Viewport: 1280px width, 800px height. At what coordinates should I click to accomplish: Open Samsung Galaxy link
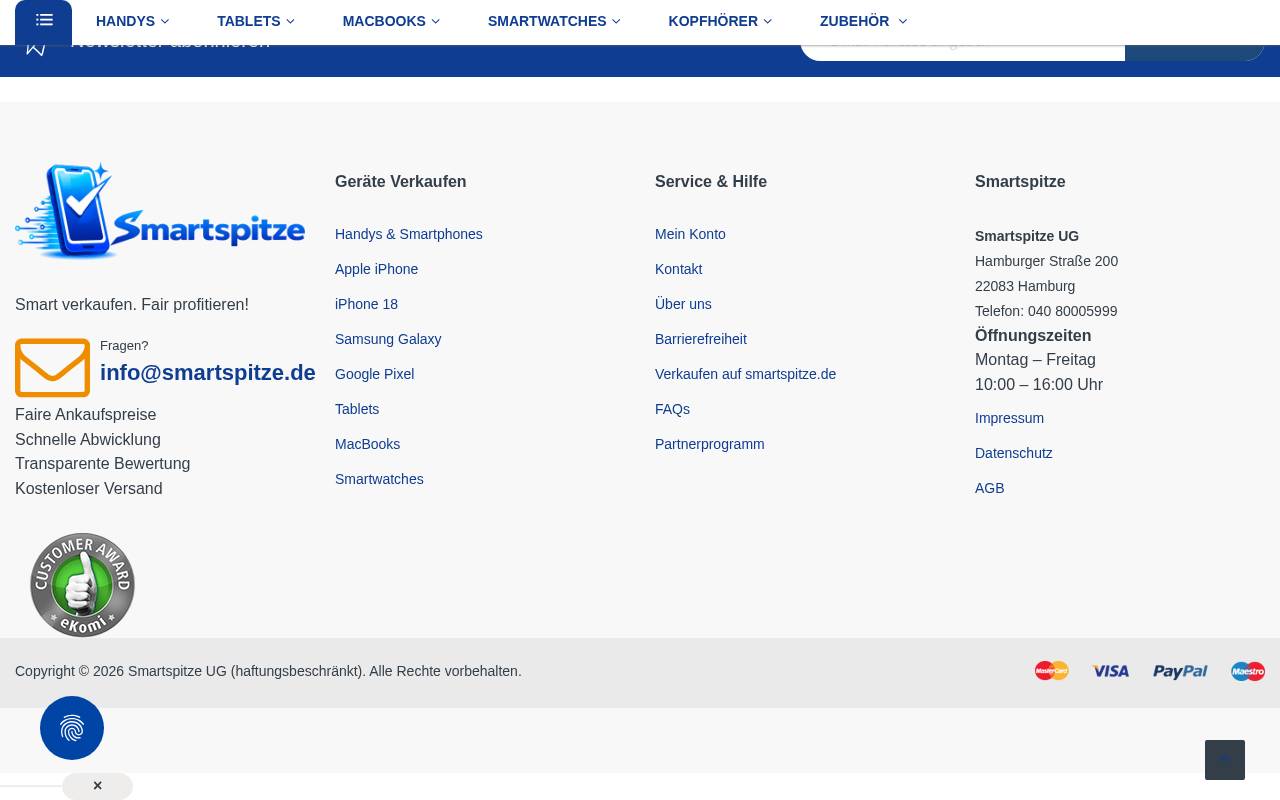(x=388, y=339)
